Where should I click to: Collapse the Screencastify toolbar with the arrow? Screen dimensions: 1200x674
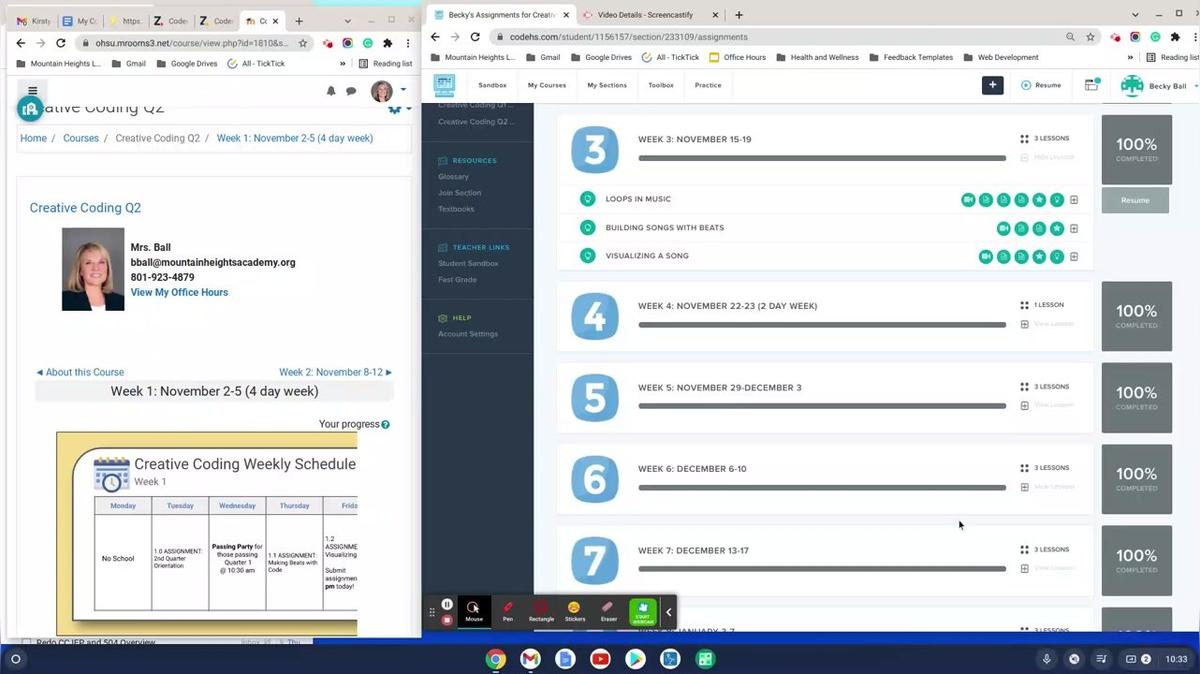coord(669,612)
